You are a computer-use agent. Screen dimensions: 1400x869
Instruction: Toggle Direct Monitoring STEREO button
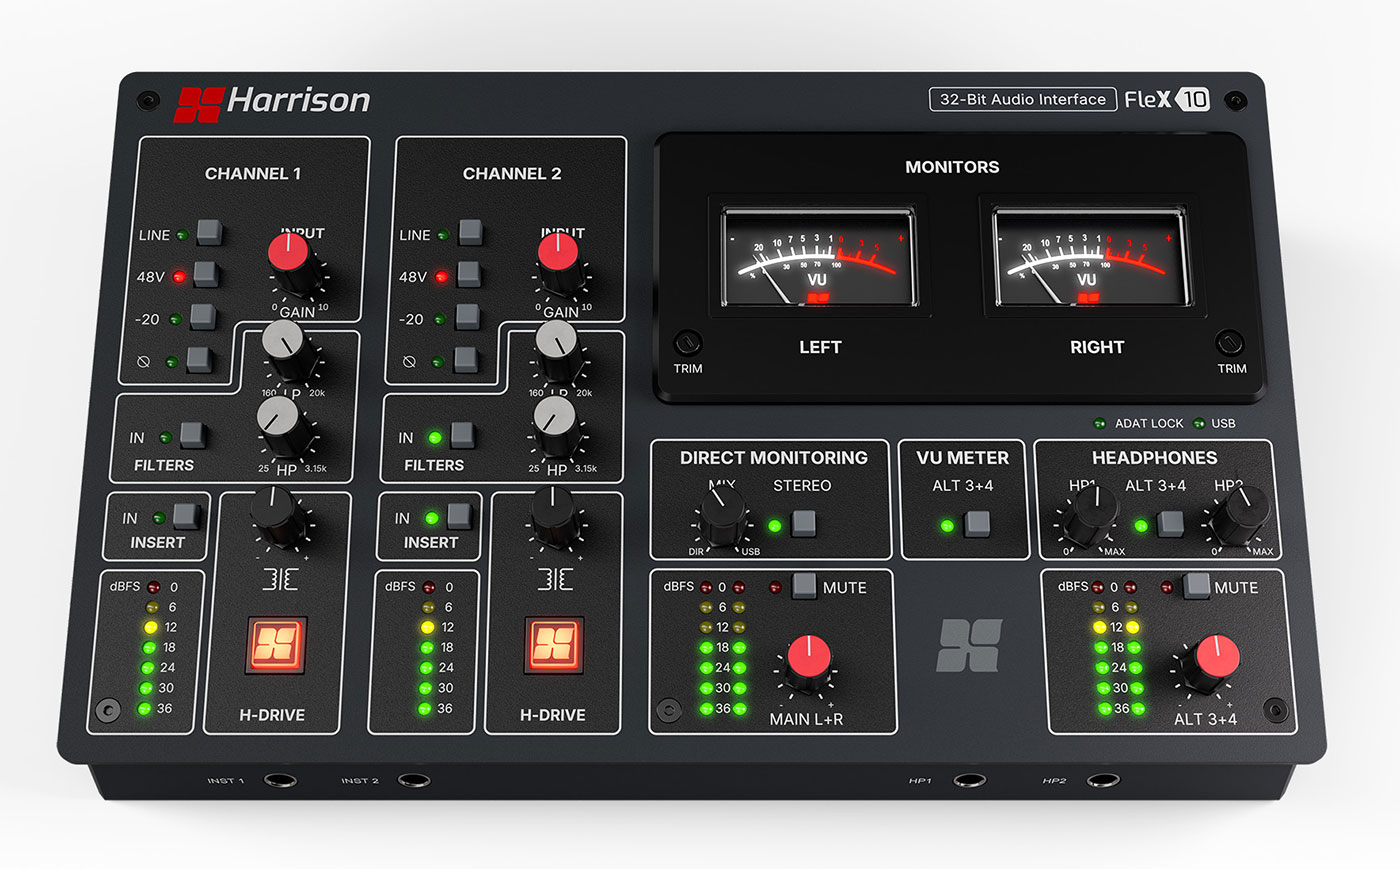click(803, 523)
